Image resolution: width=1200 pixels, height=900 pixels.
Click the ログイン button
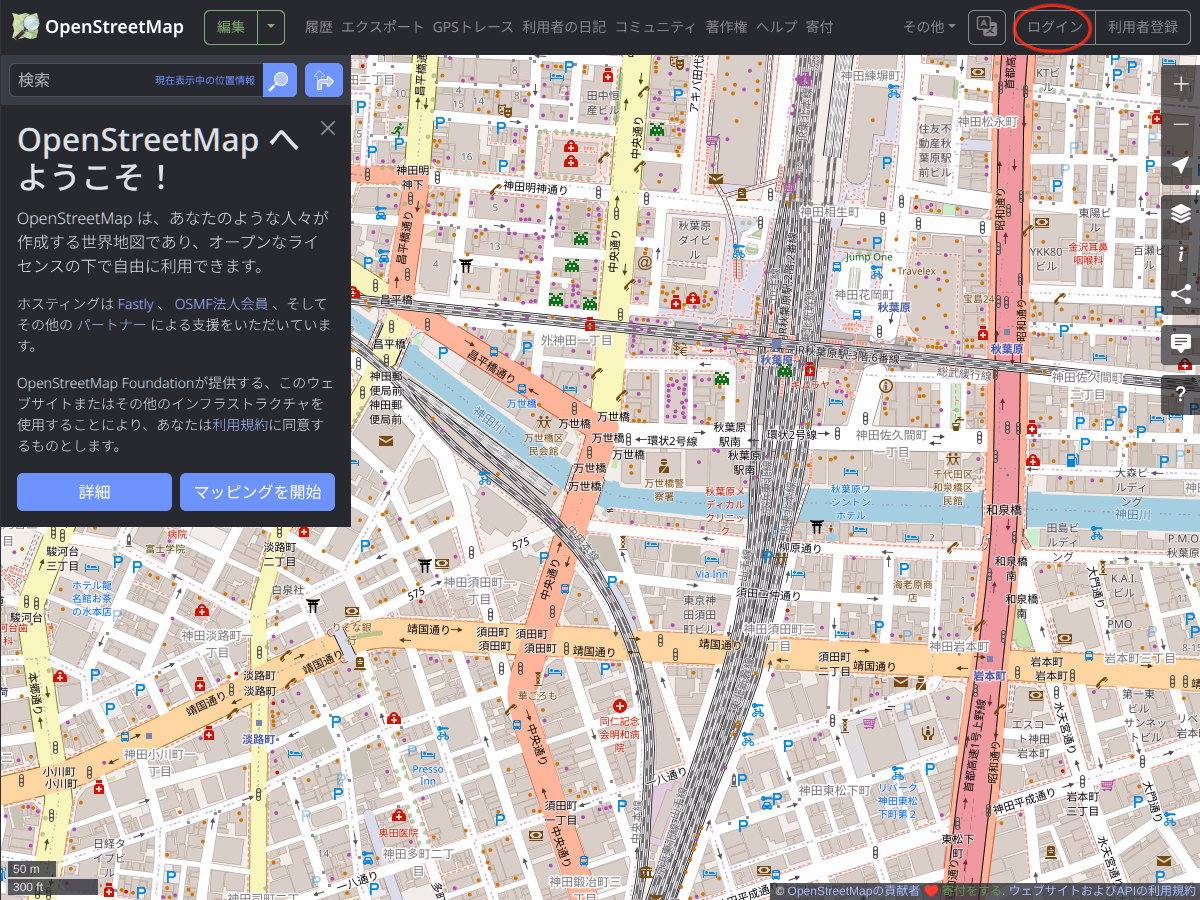[x=1055, y=27]
